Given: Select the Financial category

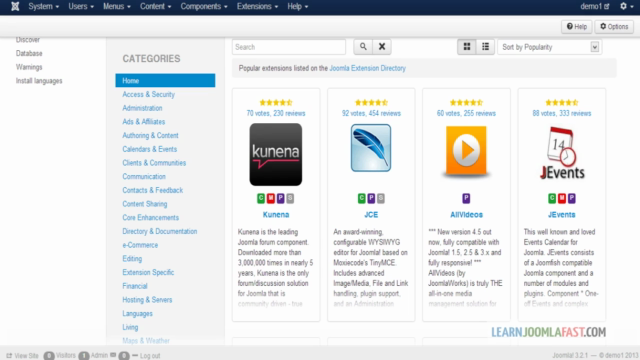Looking at the screenshot, I should tap(135, 286).
